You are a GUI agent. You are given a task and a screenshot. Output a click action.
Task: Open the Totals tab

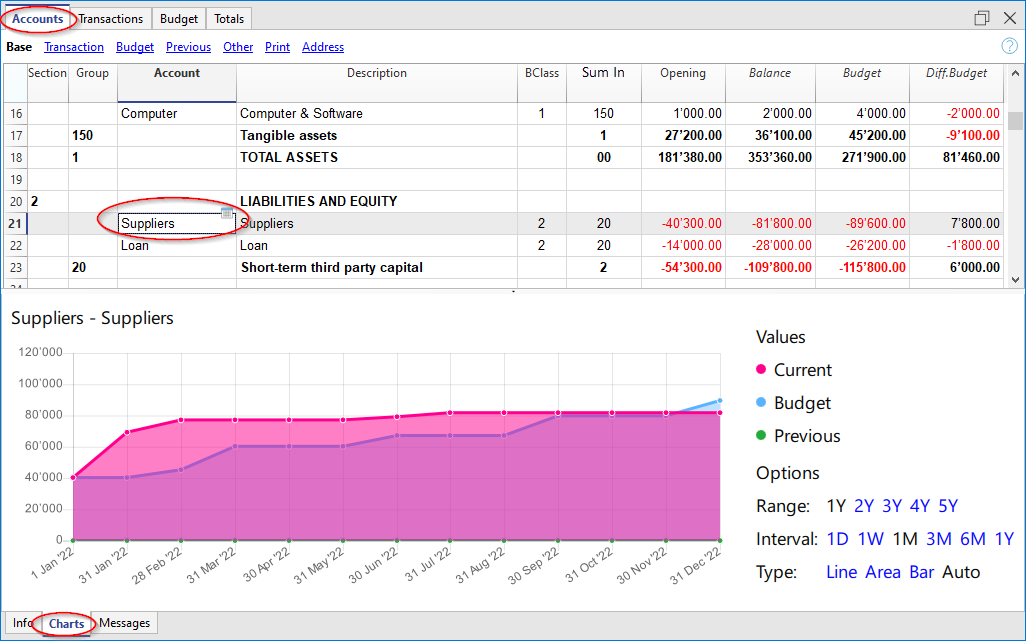229,19
